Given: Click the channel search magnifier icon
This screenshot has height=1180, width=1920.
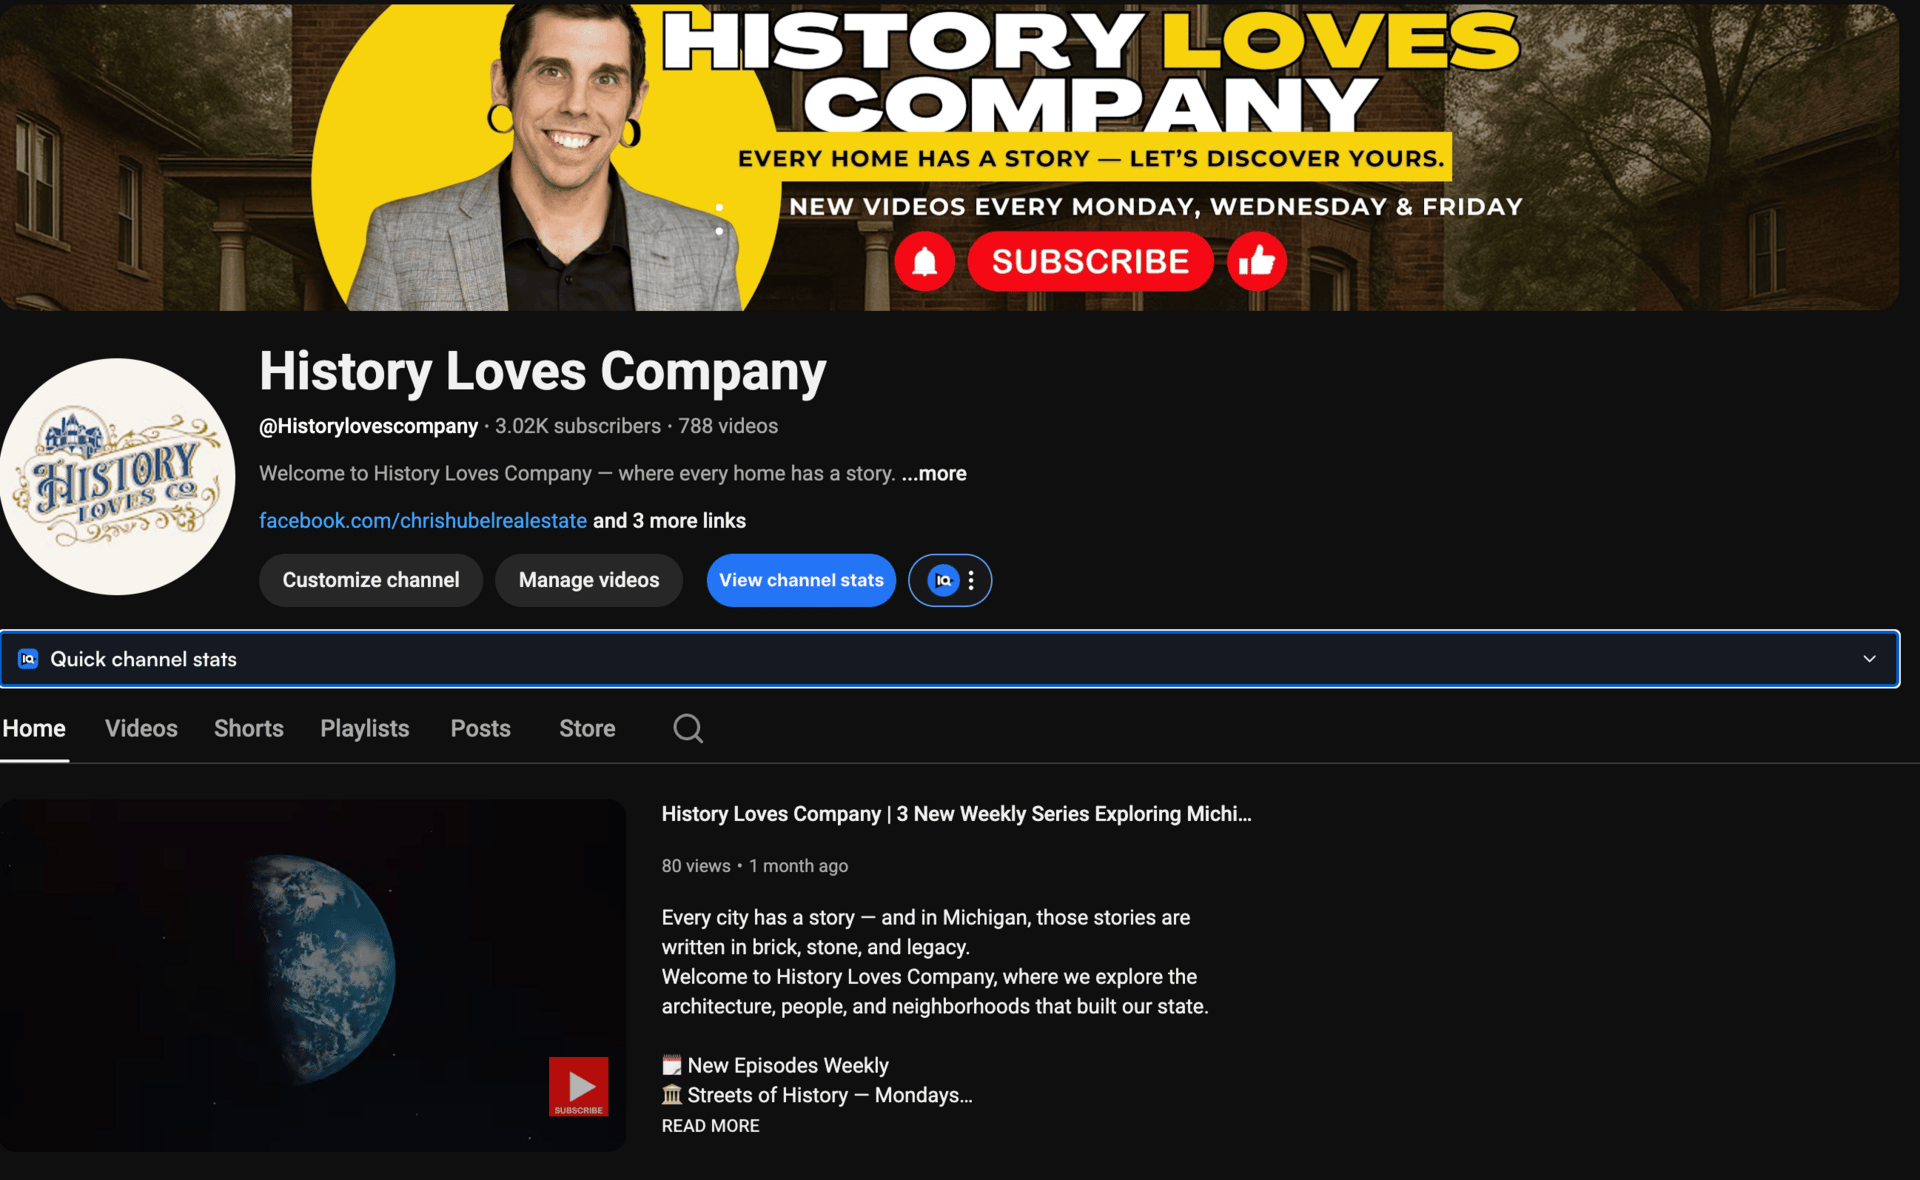Looking at the screenshot, I should pyautogui.click(x=688, y=728).
